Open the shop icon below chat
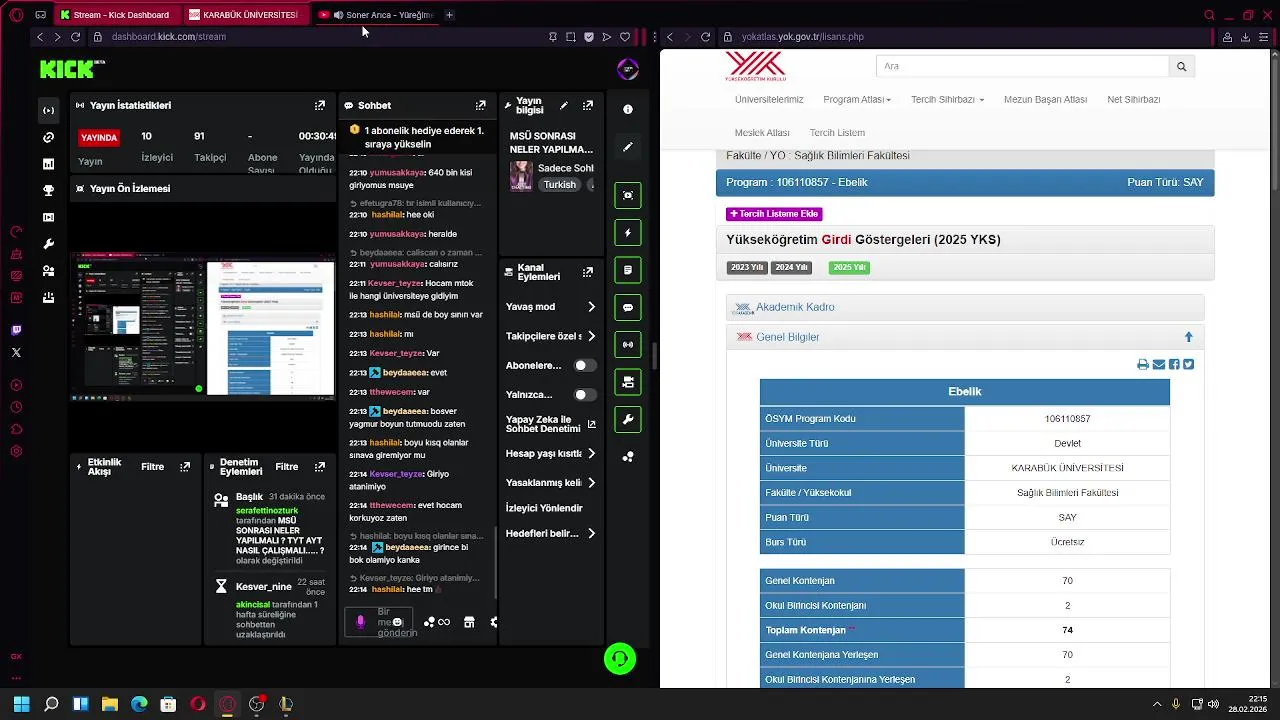 click(x=468, y=622)
